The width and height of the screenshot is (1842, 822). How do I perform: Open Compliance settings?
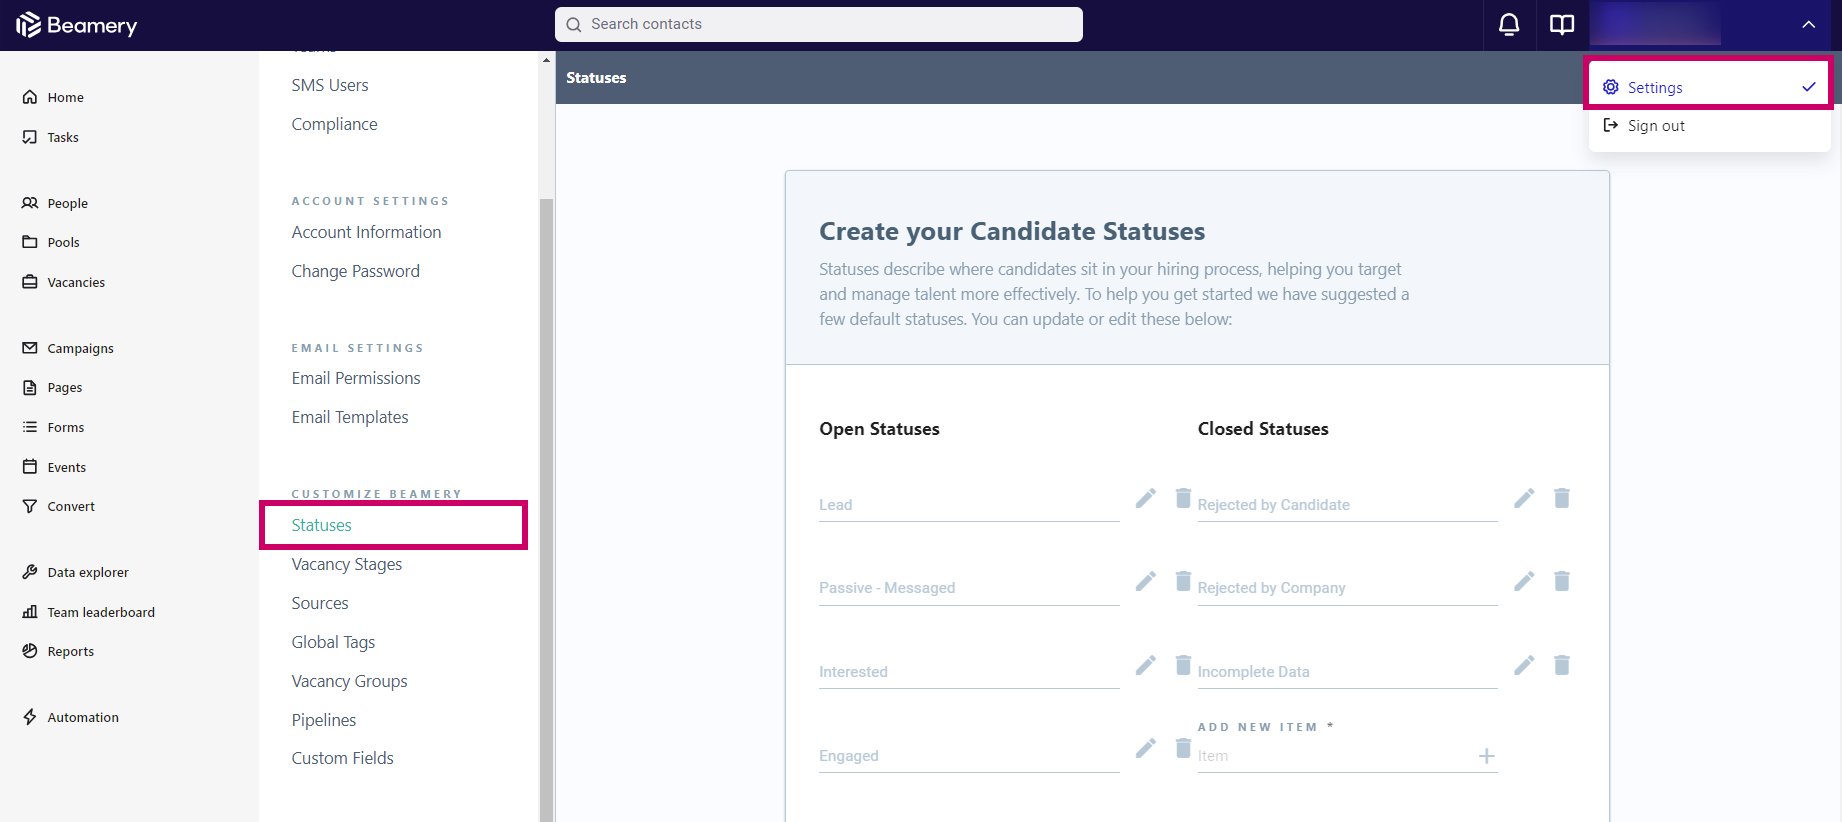coord(335,124)
